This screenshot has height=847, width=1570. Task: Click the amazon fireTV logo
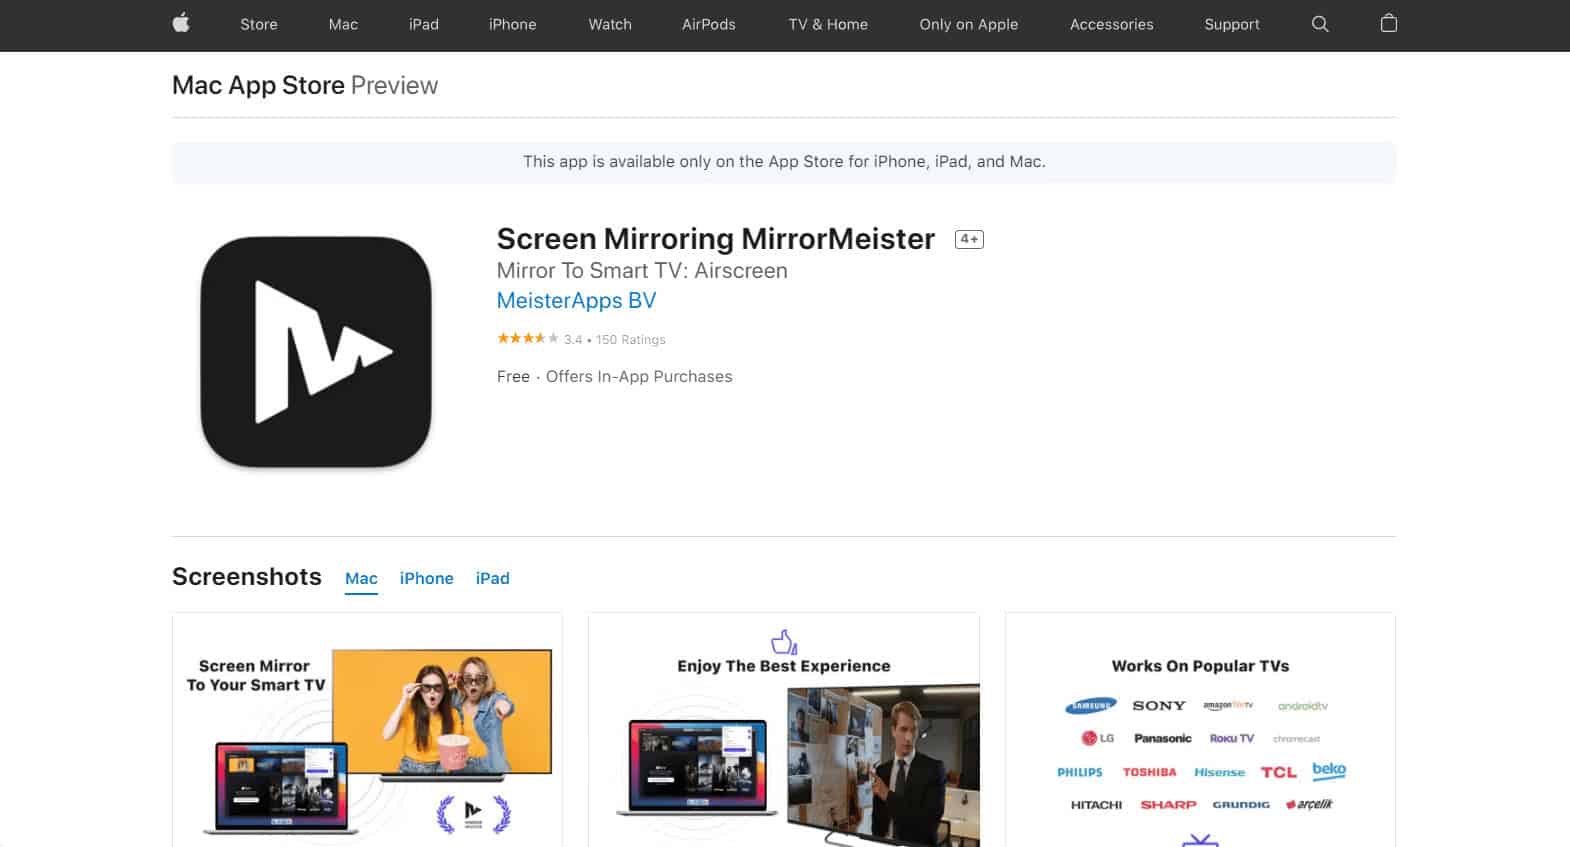pyautogui.click(x=1228, y=706)
